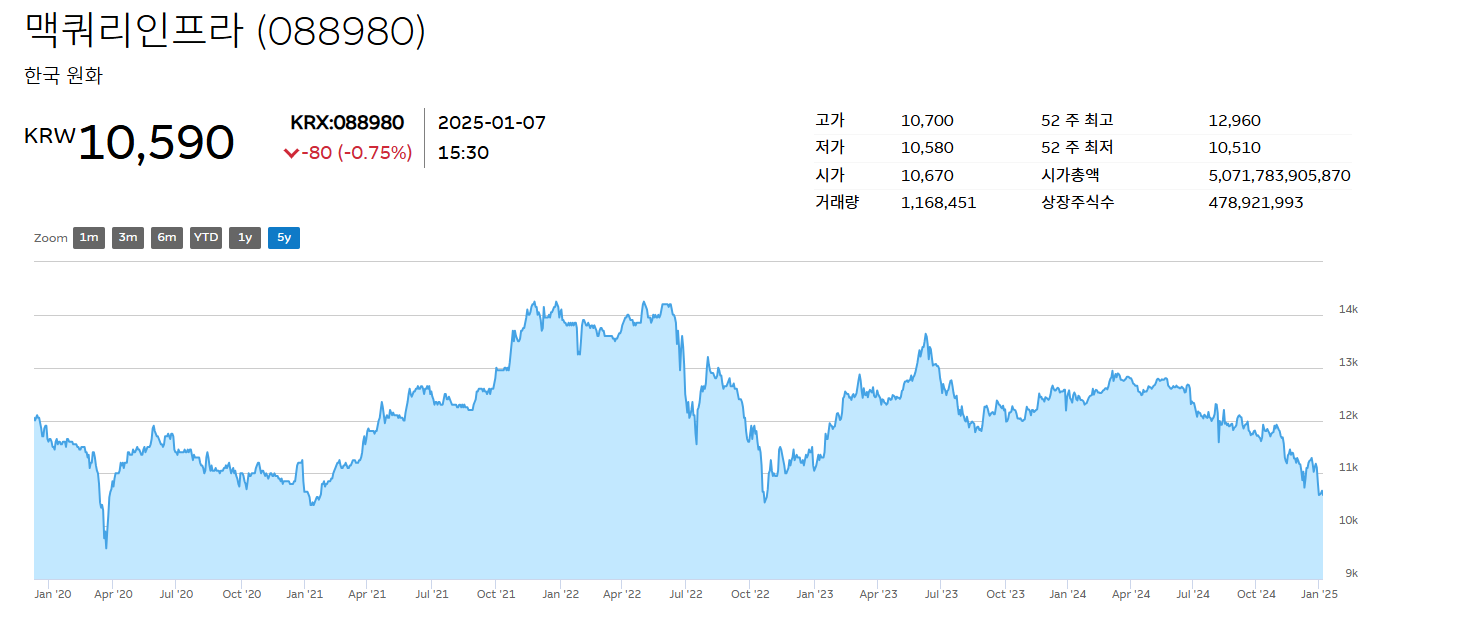1459x623 pixels.
Task: Click the 52 주 최저 value 10,510
Action: click(x=1234, y=148)
